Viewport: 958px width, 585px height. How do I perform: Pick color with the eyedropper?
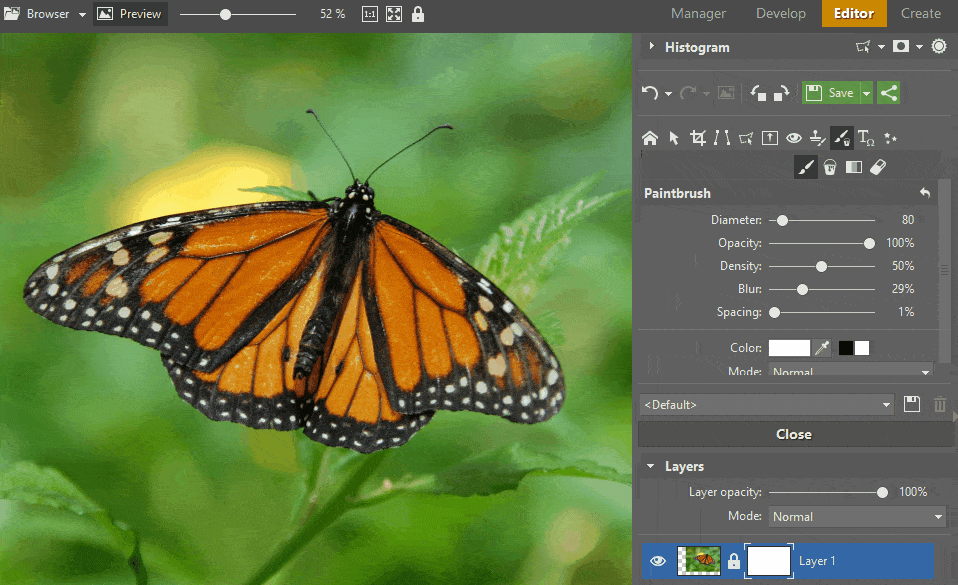(x=822, y=348)
